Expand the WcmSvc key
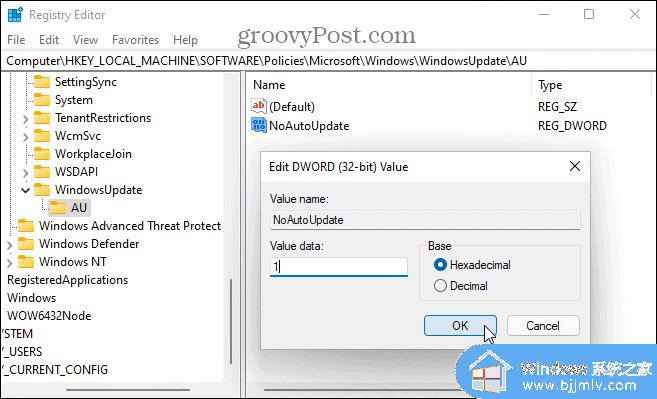The width and height of the screenshot is (657, 399). [26, 137]
